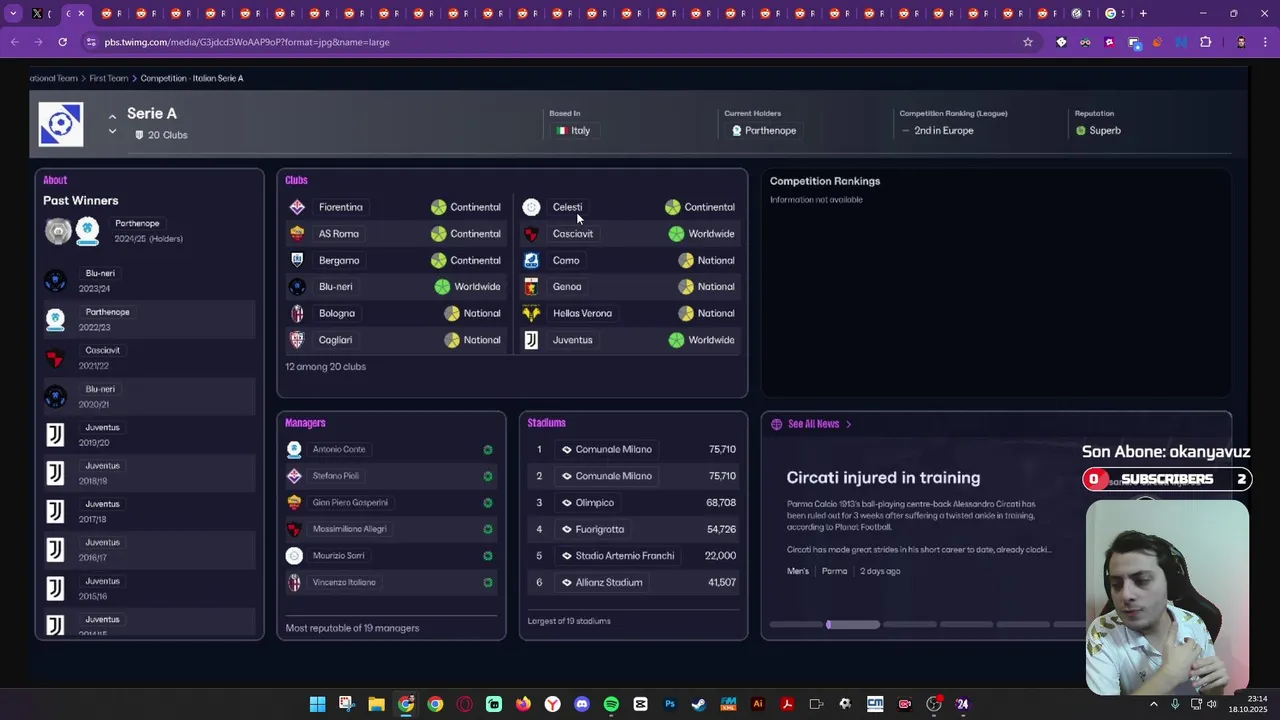Click the Competition - Italian Serie A breadcrumb
Image resolution: width=1280 pixels, height=720 pixels.
tap(192, 78)
